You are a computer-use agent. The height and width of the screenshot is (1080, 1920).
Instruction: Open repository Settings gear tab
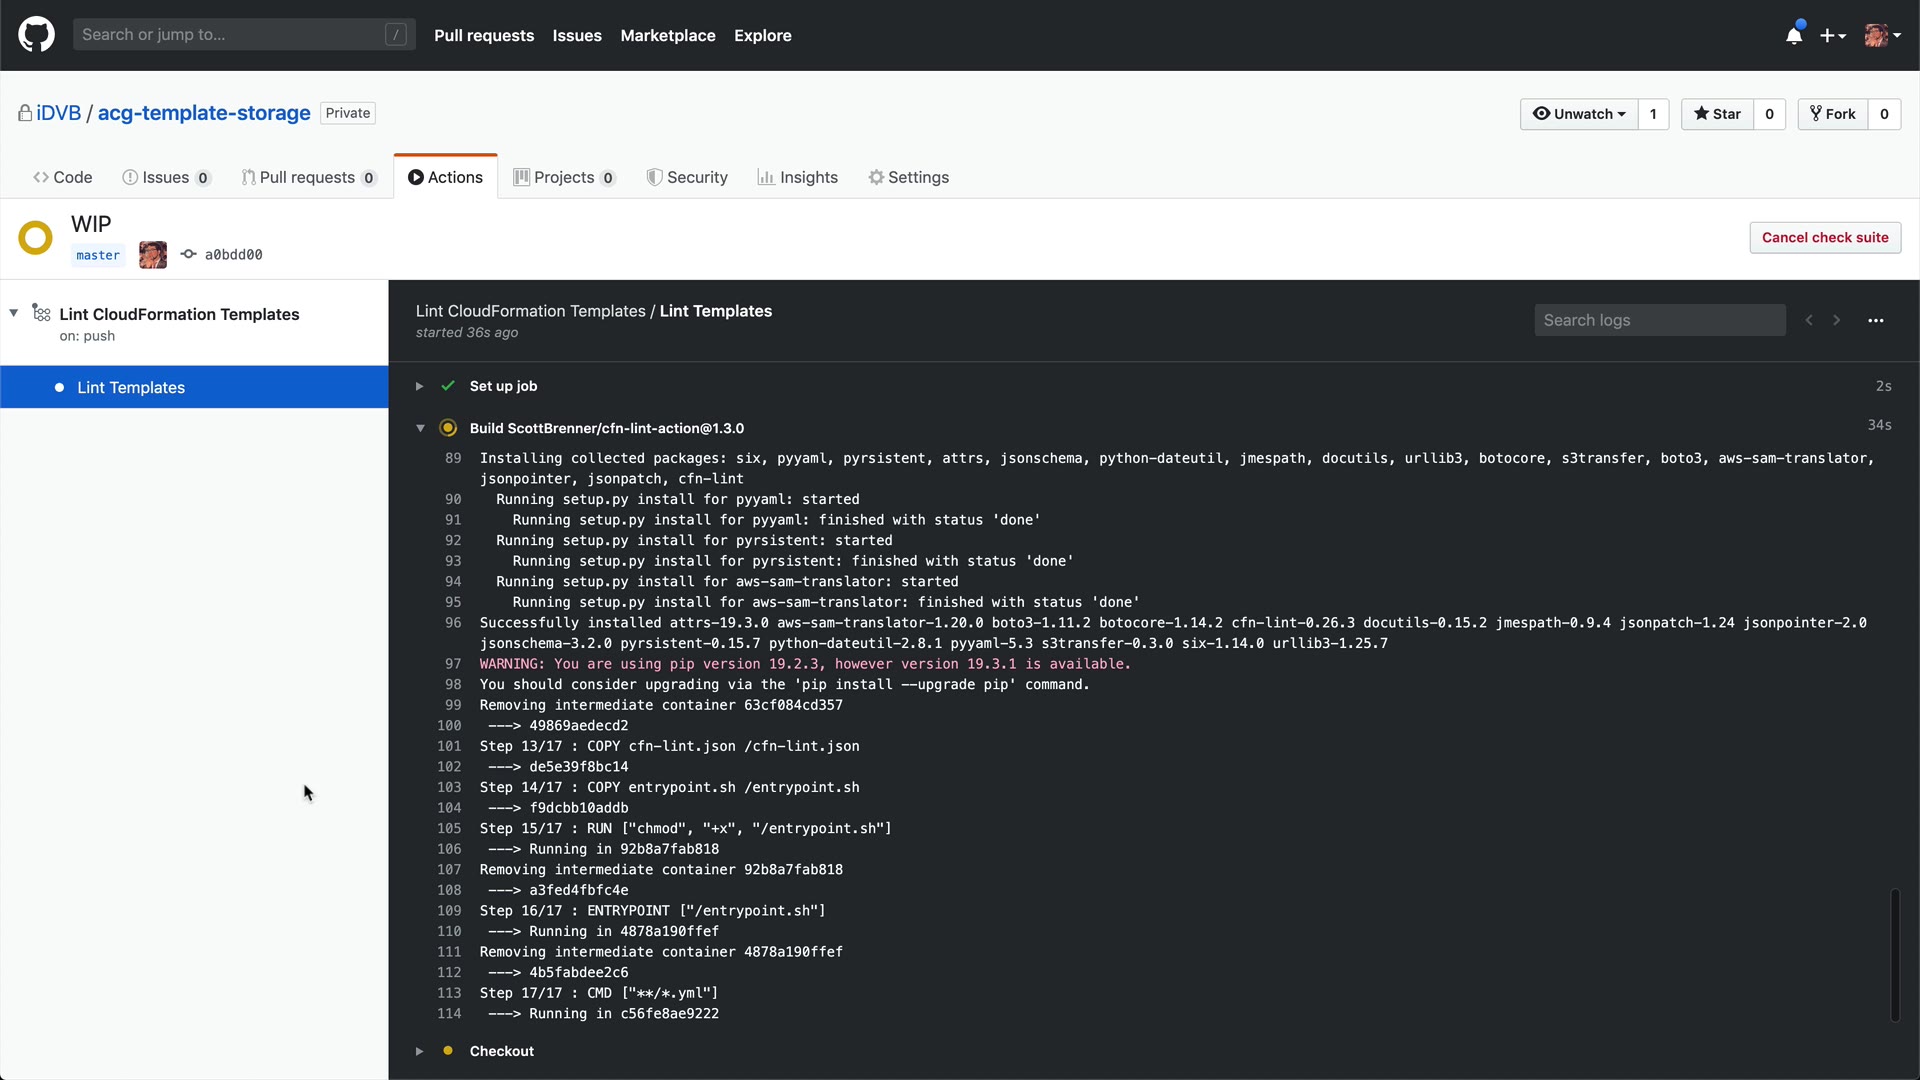(908, 177)
